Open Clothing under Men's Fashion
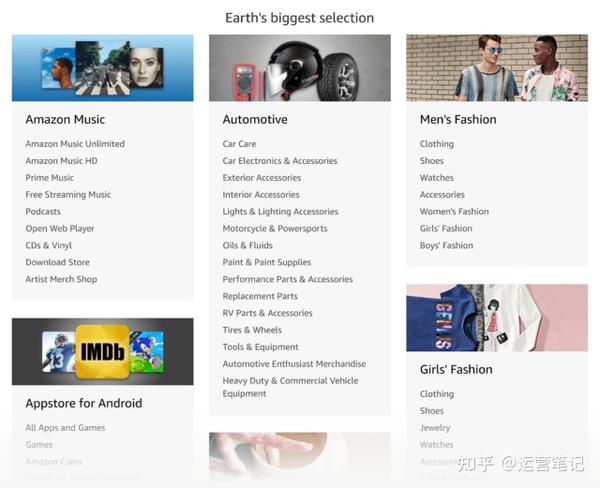Screen dimensions: 600x488 click(x=437, y=144)
